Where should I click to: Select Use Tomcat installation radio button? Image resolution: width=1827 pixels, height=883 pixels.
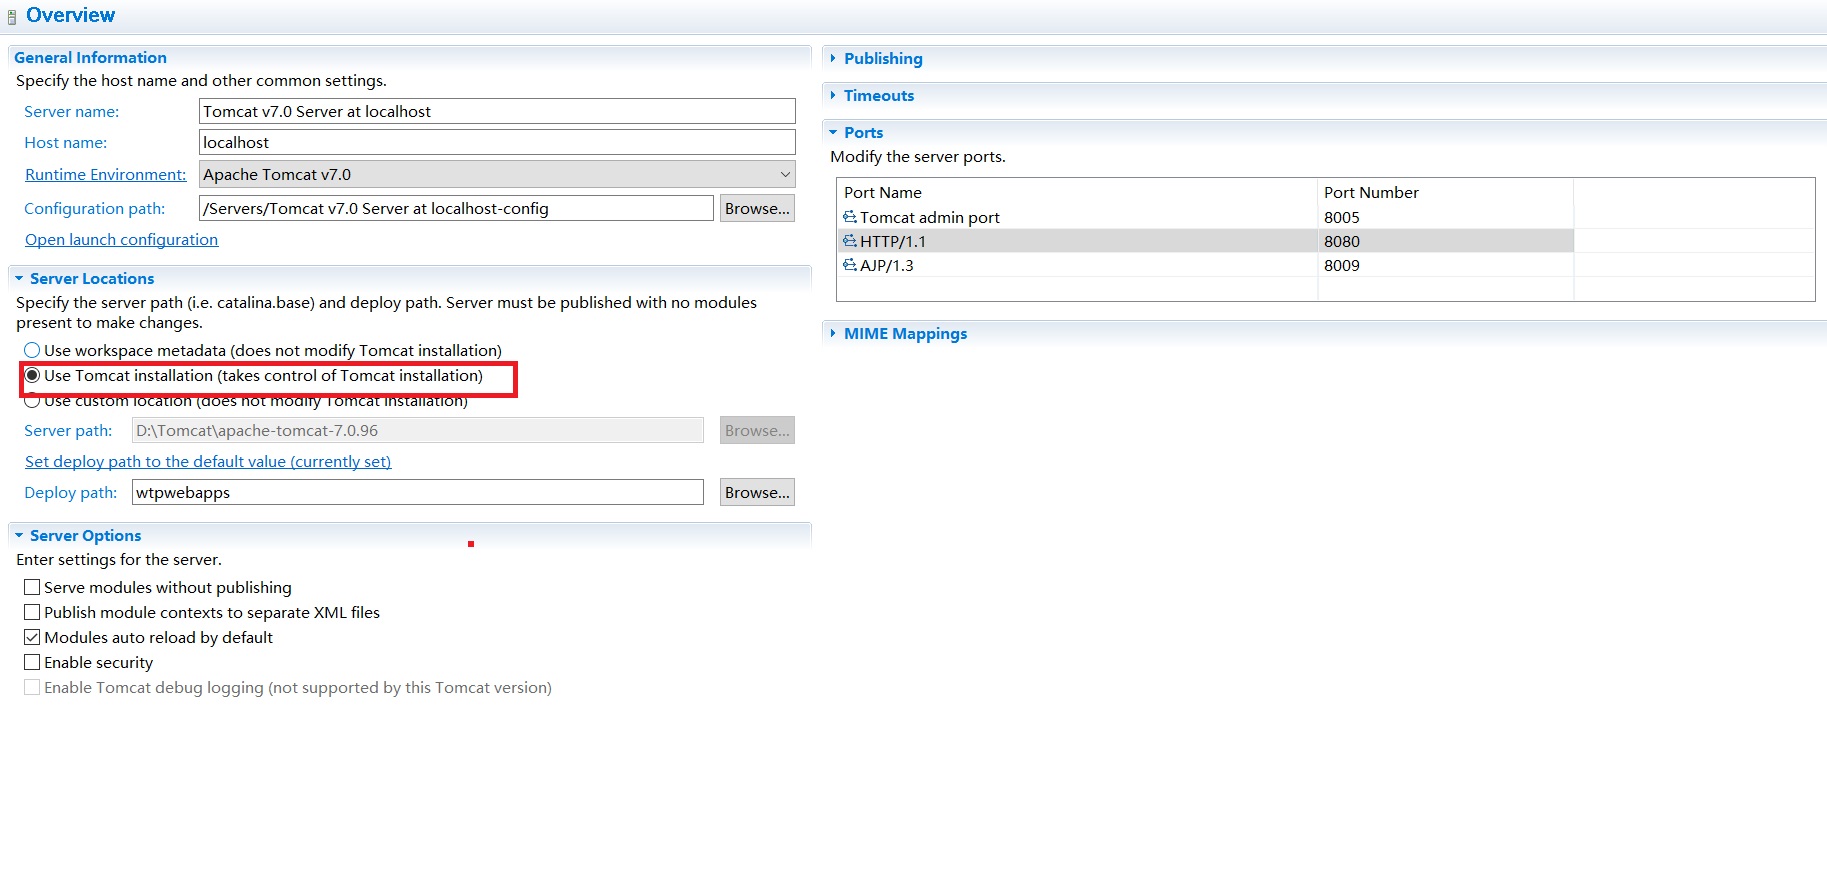[32, 375]
